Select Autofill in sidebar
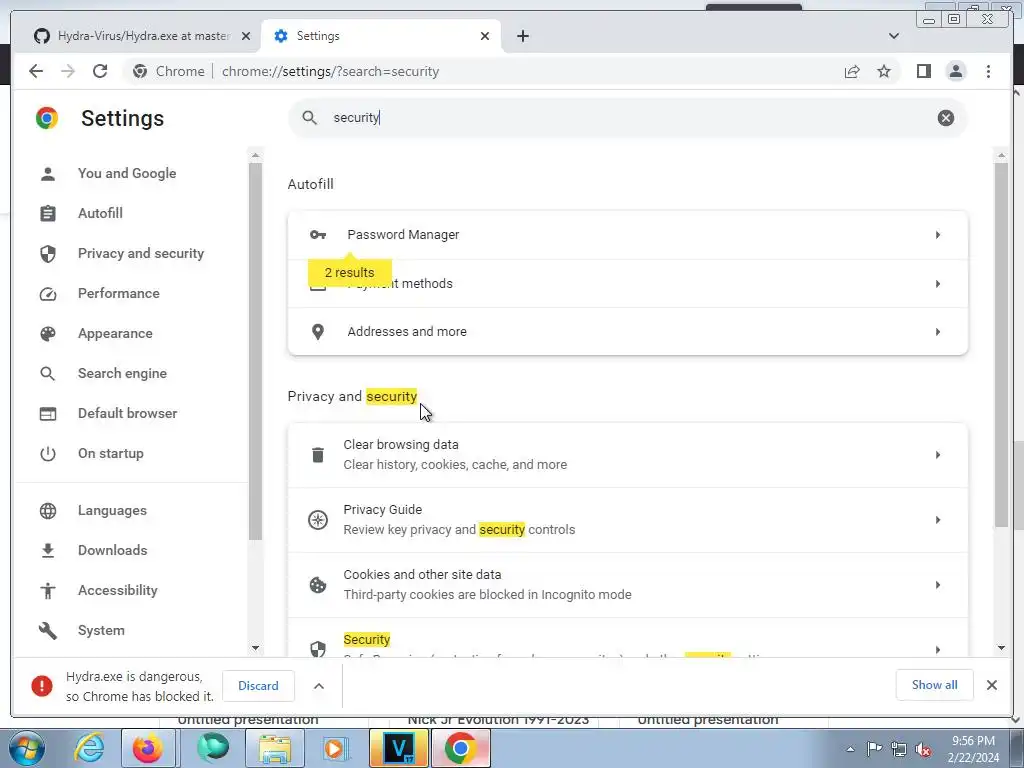This screenshot has height=768, width=1024. (x=100, y=213)
